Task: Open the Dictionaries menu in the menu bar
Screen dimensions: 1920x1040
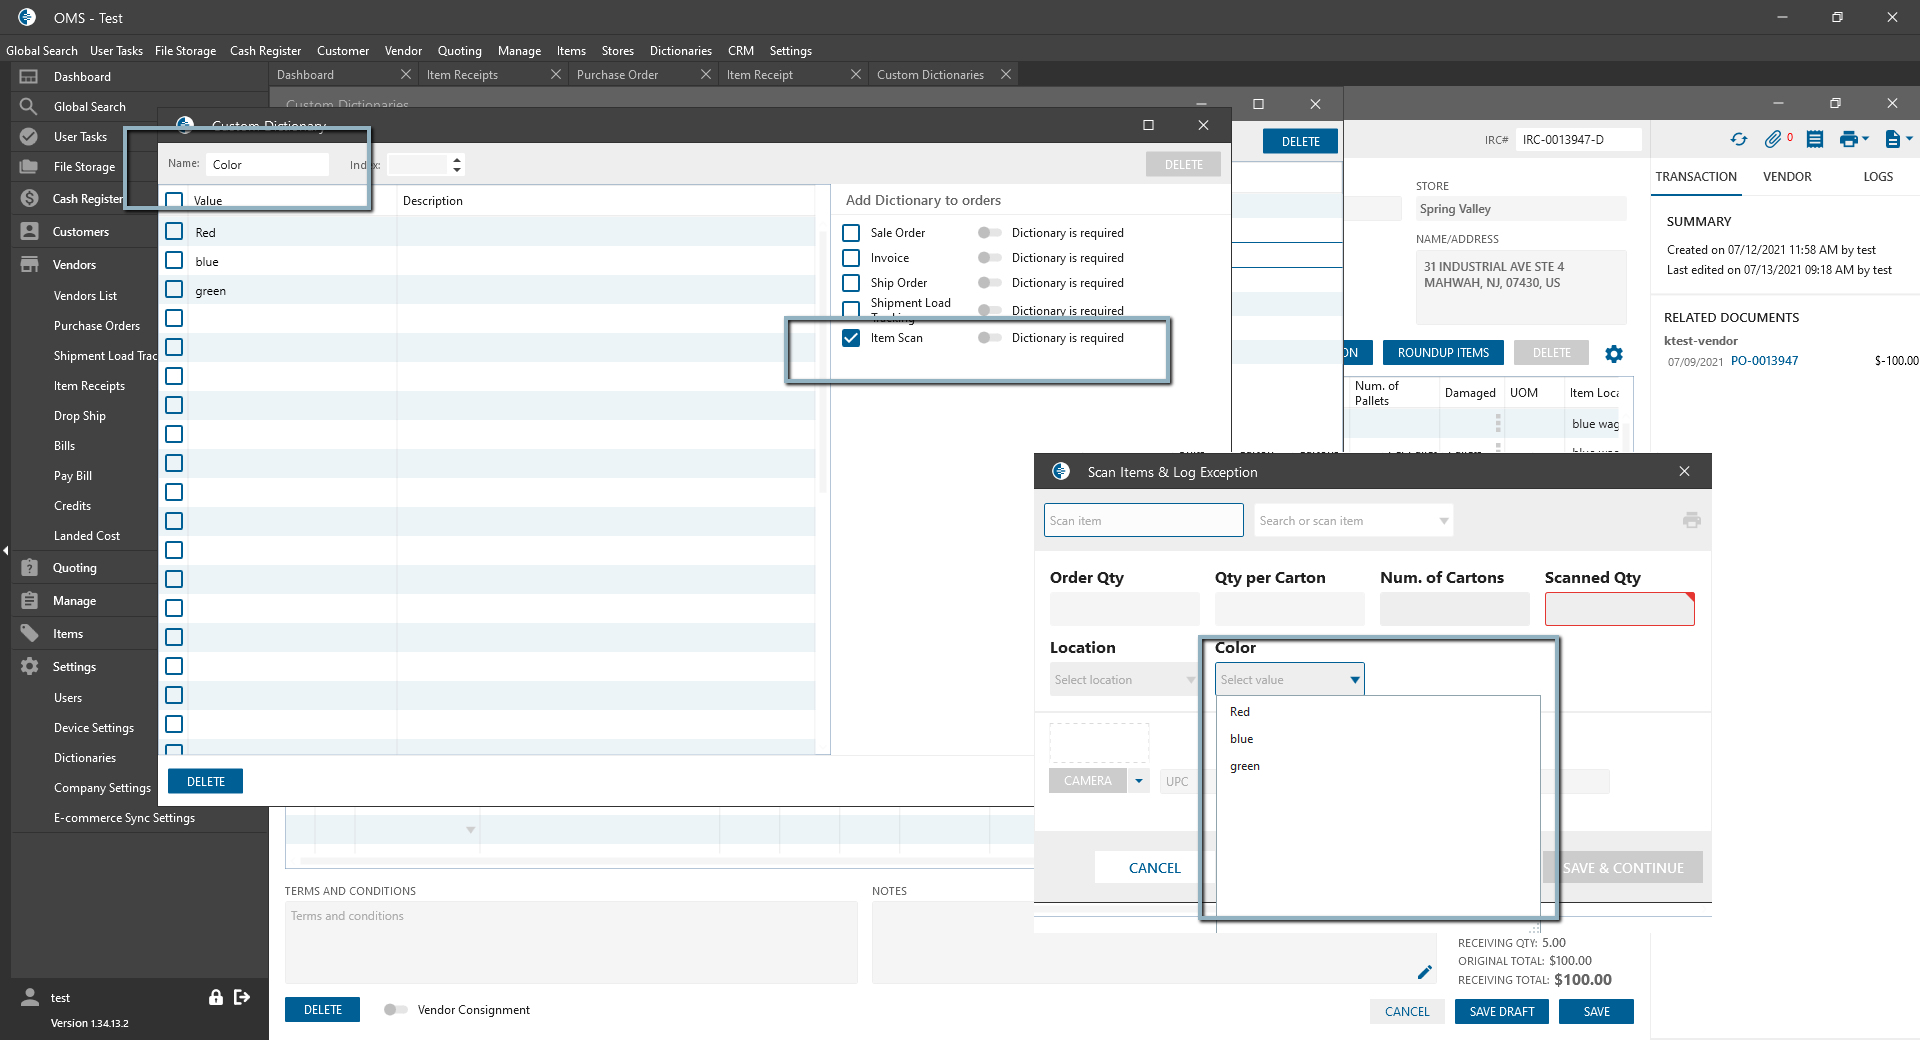Action: pos(680,51)
